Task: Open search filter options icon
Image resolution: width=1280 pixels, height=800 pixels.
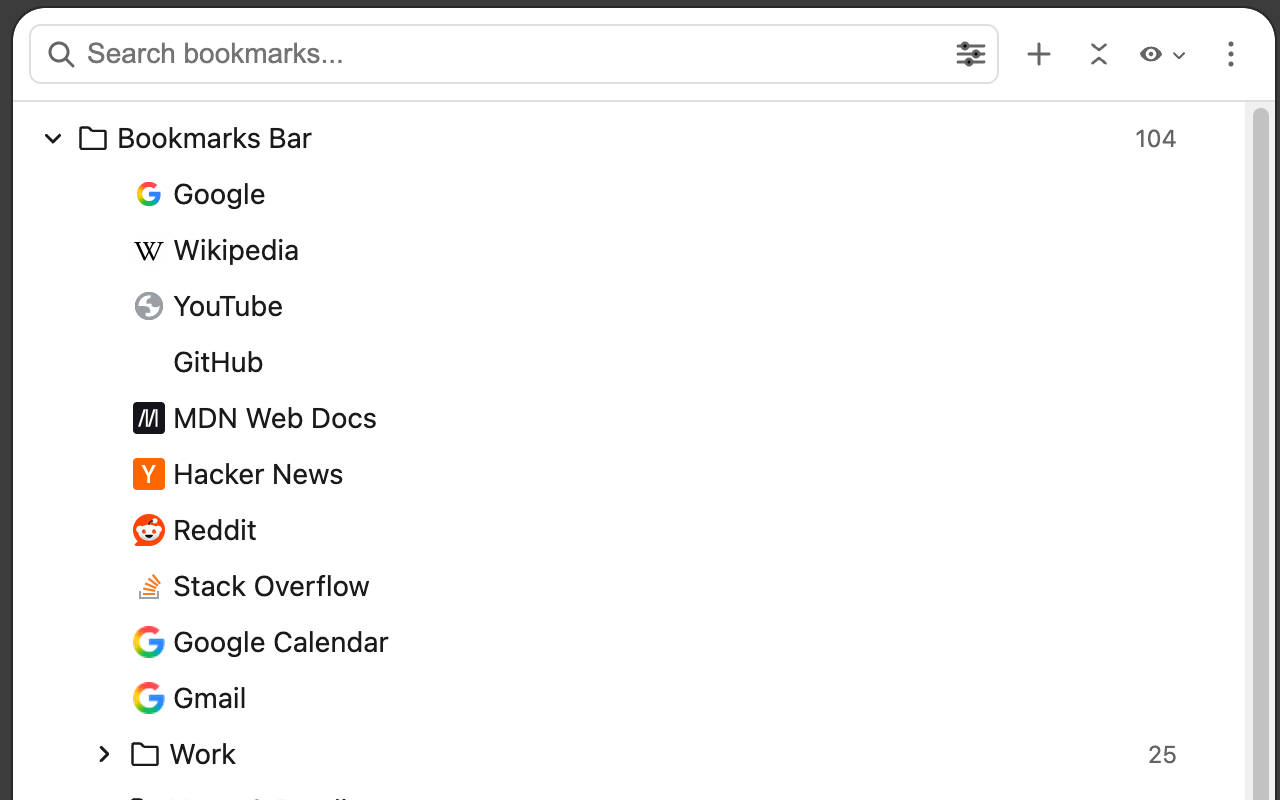Action: 970,54
